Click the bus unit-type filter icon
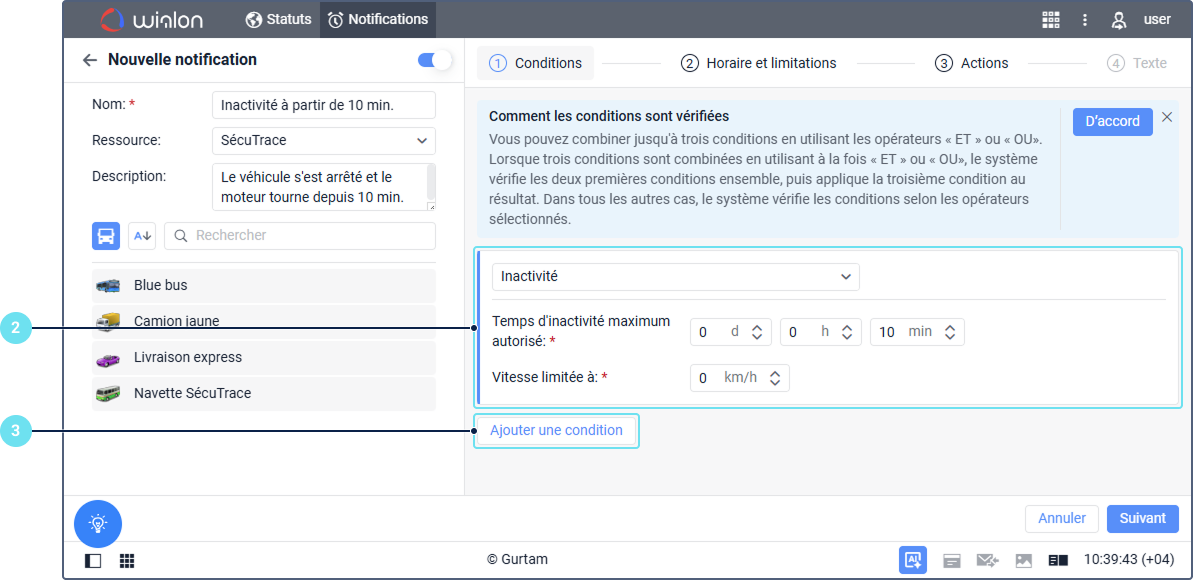This screenshot has width=1193, height=580. [106, 236]
